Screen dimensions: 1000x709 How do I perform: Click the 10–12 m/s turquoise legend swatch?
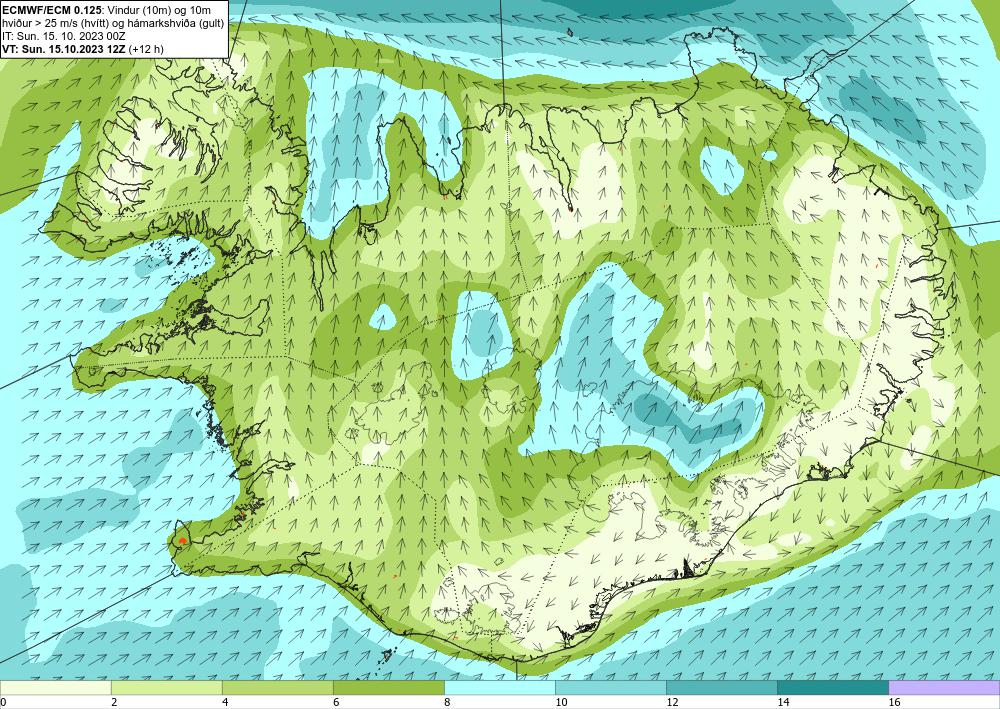pos(611,688)
